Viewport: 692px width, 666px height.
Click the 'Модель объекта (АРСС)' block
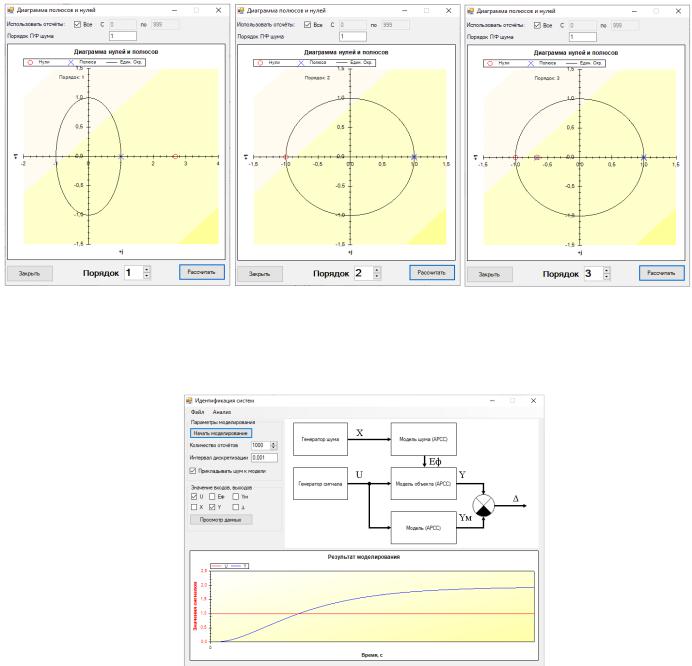pos(423,484)
